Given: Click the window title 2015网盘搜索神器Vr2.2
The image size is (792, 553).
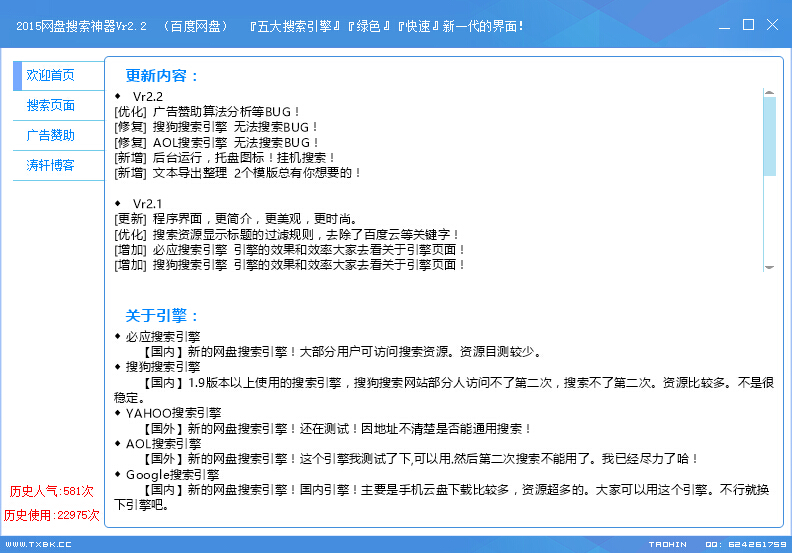Looking at the screenshot, I should tap(81, 26).
